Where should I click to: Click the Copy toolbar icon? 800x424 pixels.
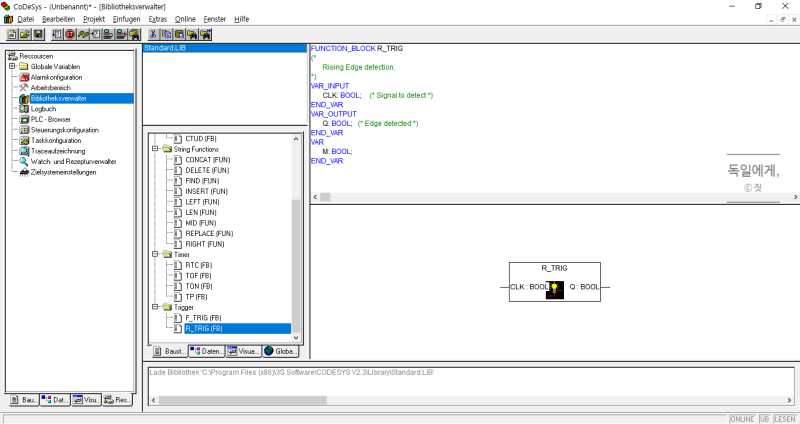click(166, 34)
